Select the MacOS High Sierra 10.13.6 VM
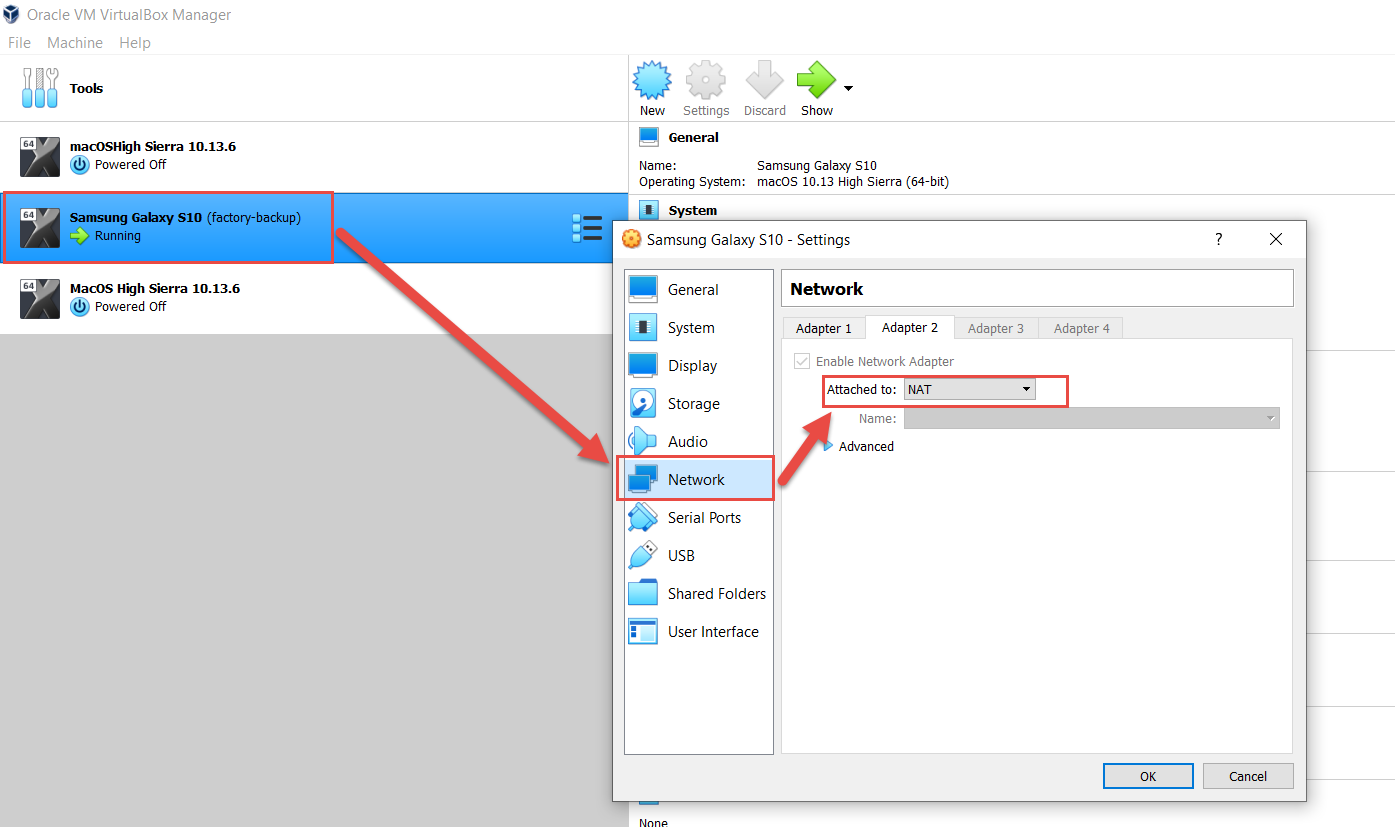The height and width of the screenshot is (827, 1395). coord(313,299)
